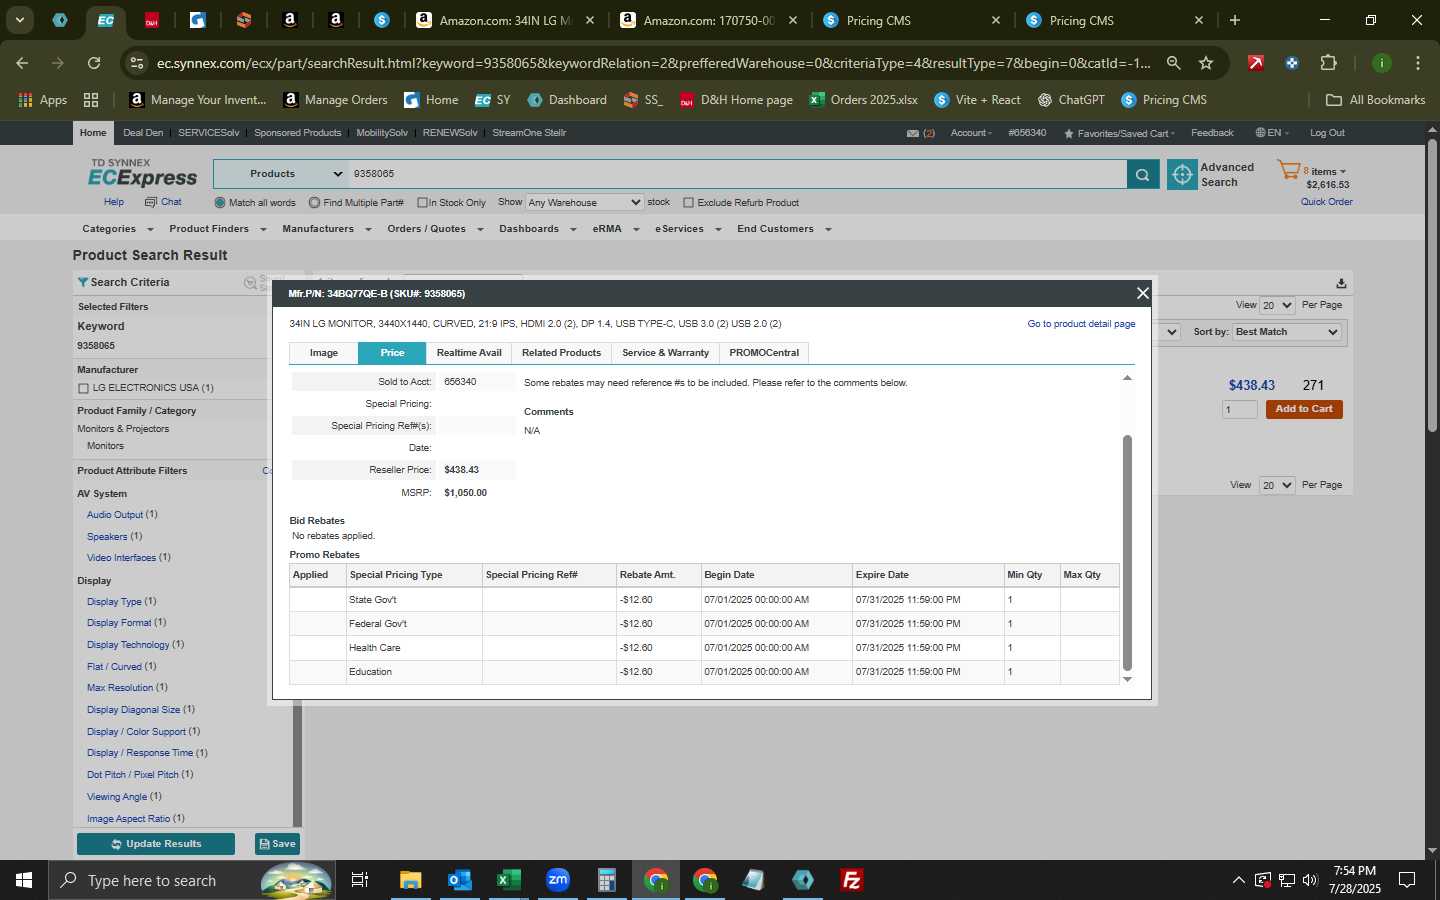Open Chat icon link
The width and height of the screenshot is (1440, 900).
click(x=163, y=202)
